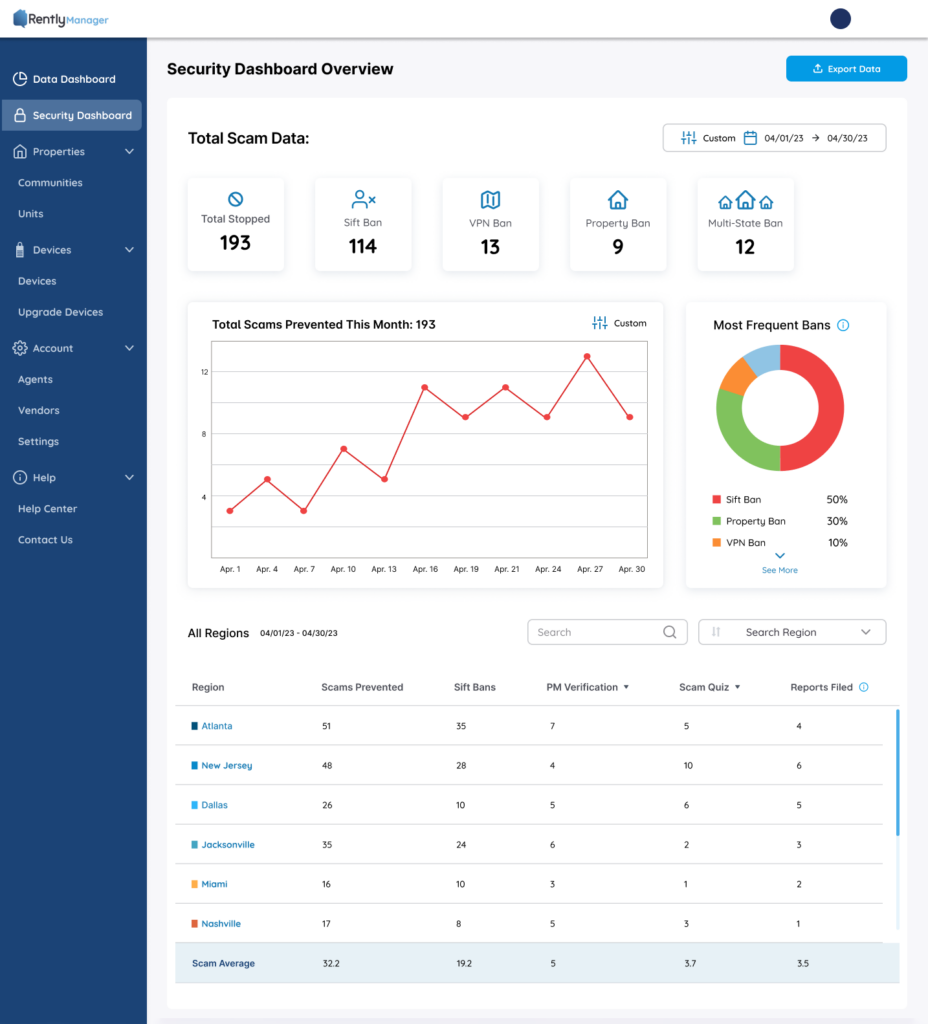Open Agents in sidebar

click(35, 379)
